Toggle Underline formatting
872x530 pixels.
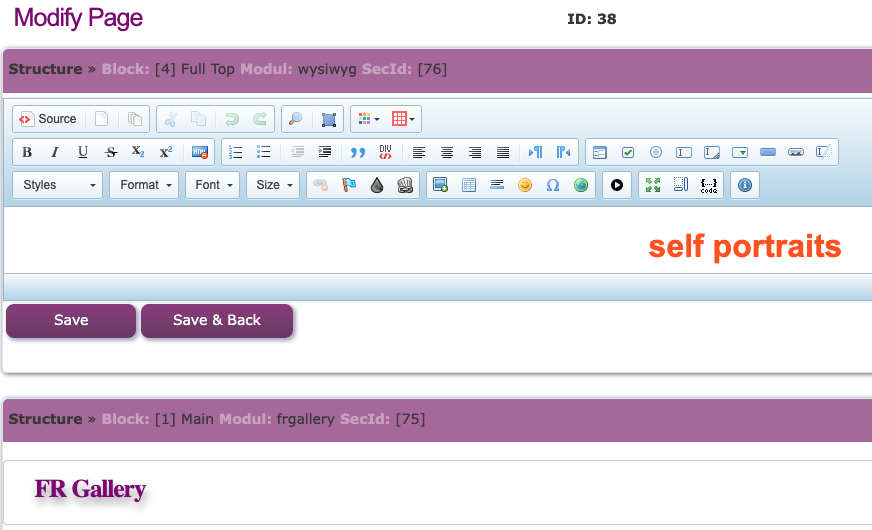tap(82, 152)
